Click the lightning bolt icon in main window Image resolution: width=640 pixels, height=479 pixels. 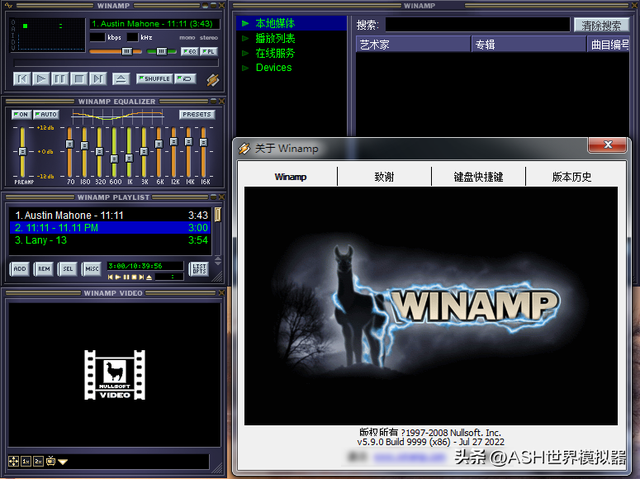click(x=213, y=80)
